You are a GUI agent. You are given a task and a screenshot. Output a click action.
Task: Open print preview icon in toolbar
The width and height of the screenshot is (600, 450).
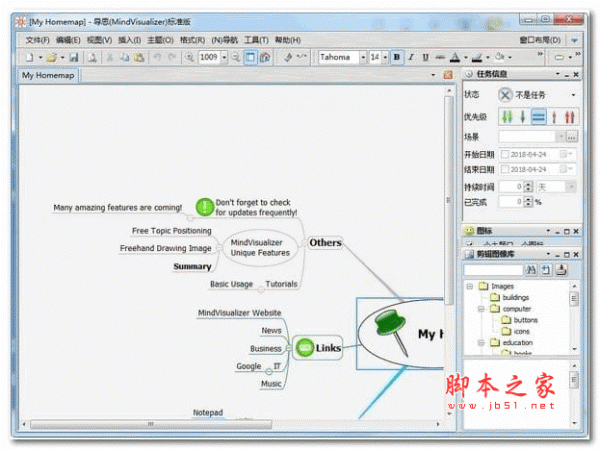click(x=92, y=57)
